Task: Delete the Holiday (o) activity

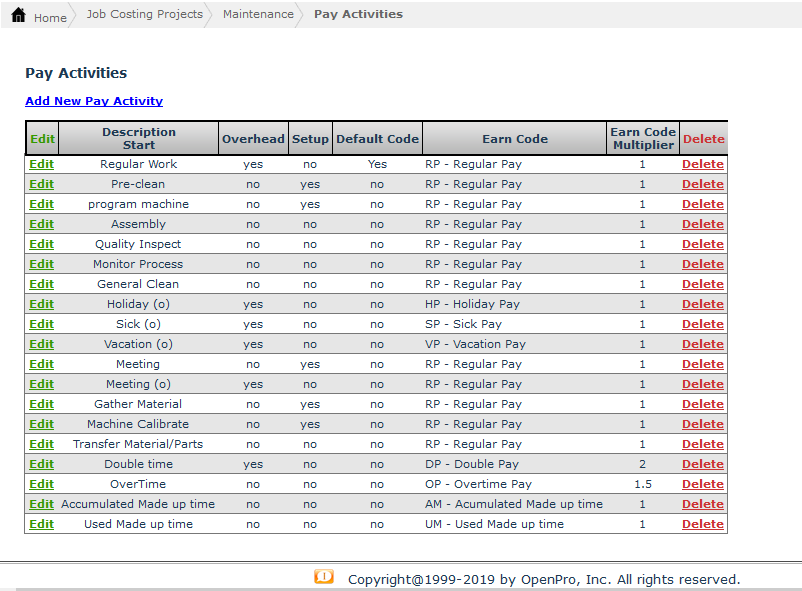Action: click(x=702, y=304)
